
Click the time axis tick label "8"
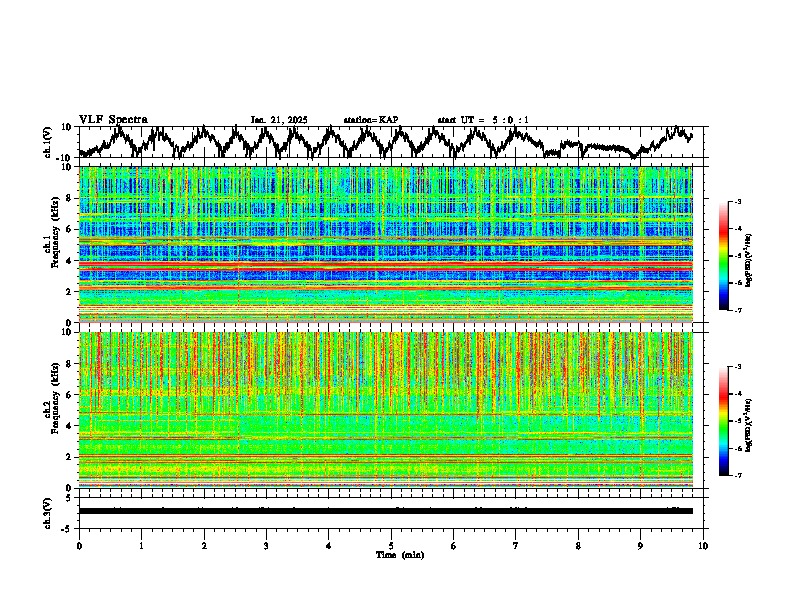(578, 546)
